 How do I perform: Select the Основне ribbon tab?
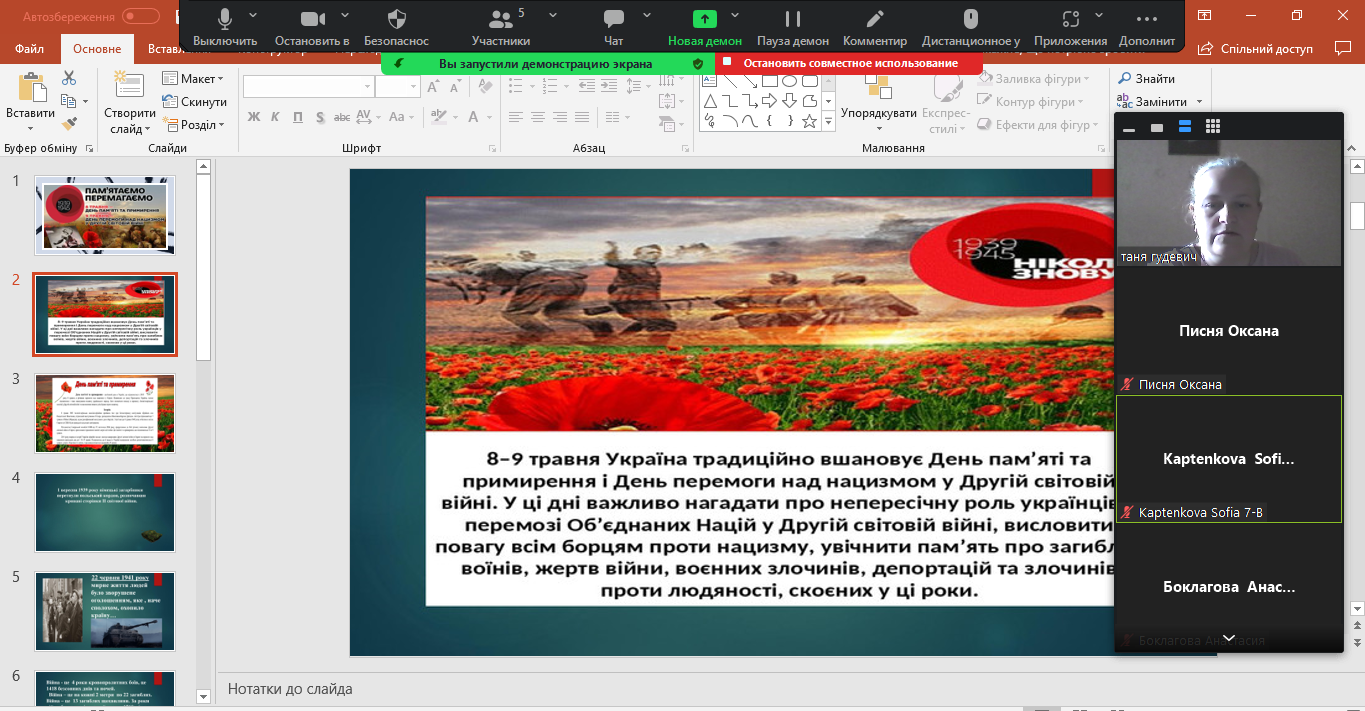pyautogui.click(x=97, y=48)
